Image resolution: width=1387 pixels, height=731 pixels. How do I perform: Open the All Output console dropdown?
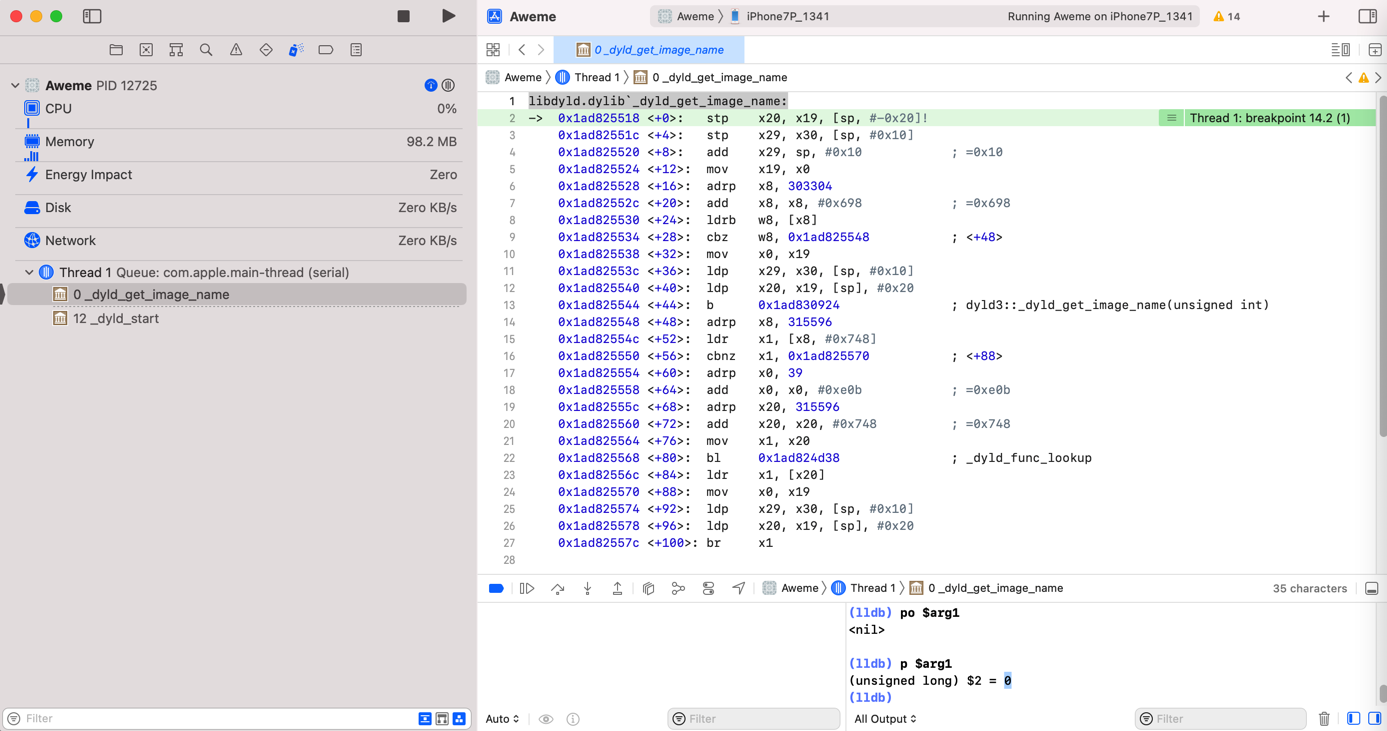click(x=885, y=719)
